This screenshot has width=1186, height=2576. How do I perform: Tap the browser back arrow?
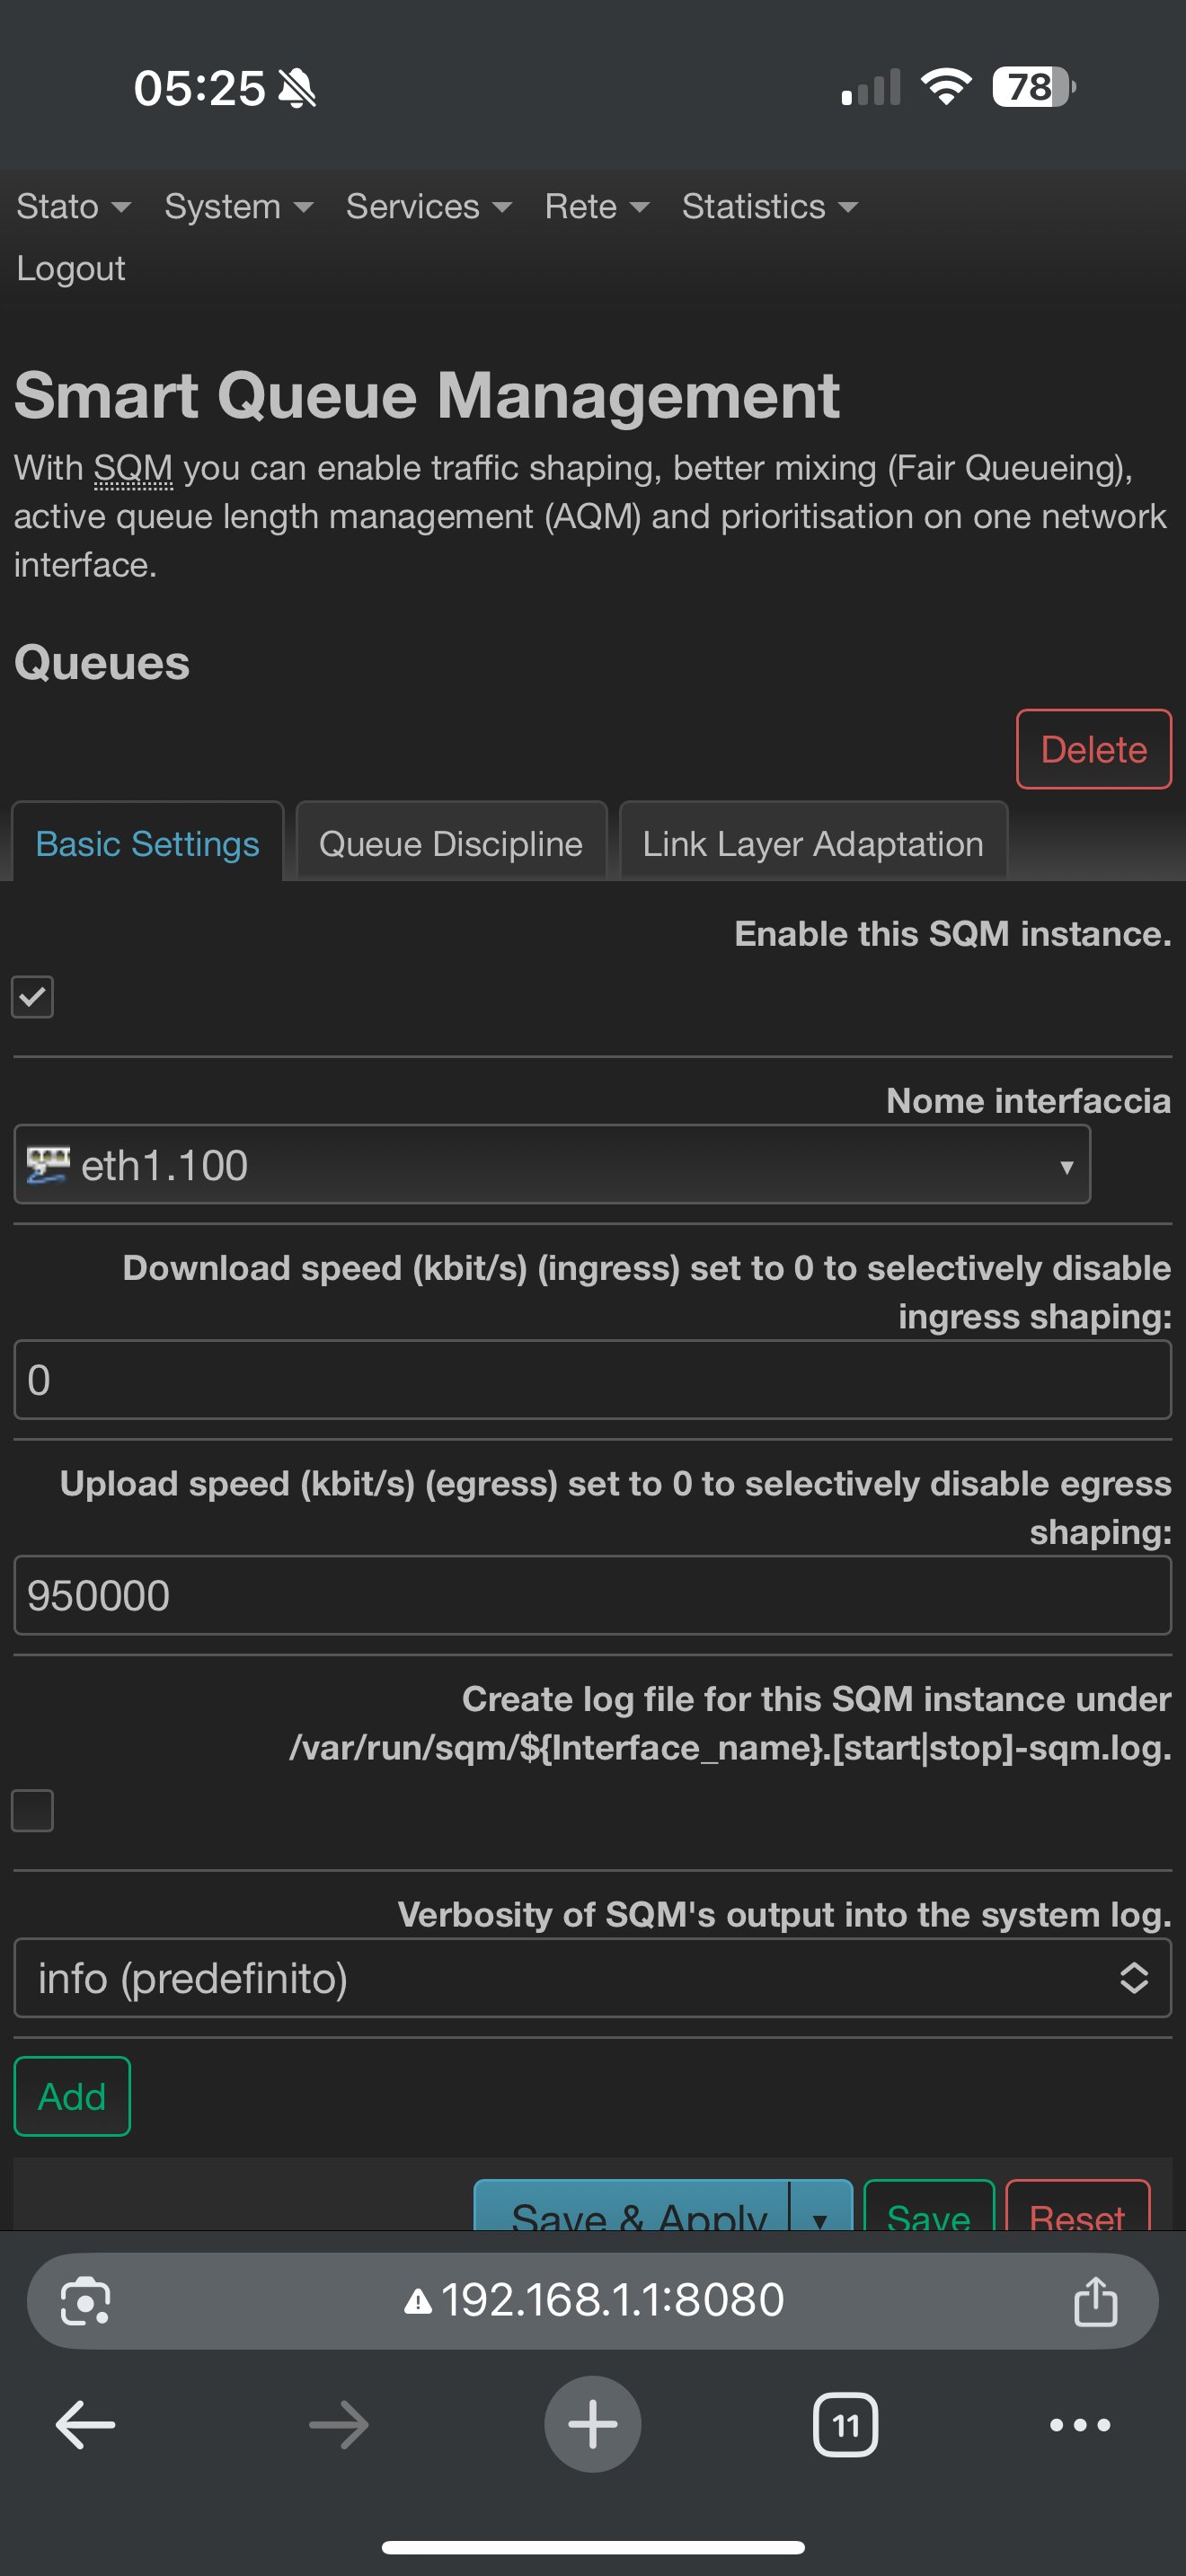pos(85,2424)
